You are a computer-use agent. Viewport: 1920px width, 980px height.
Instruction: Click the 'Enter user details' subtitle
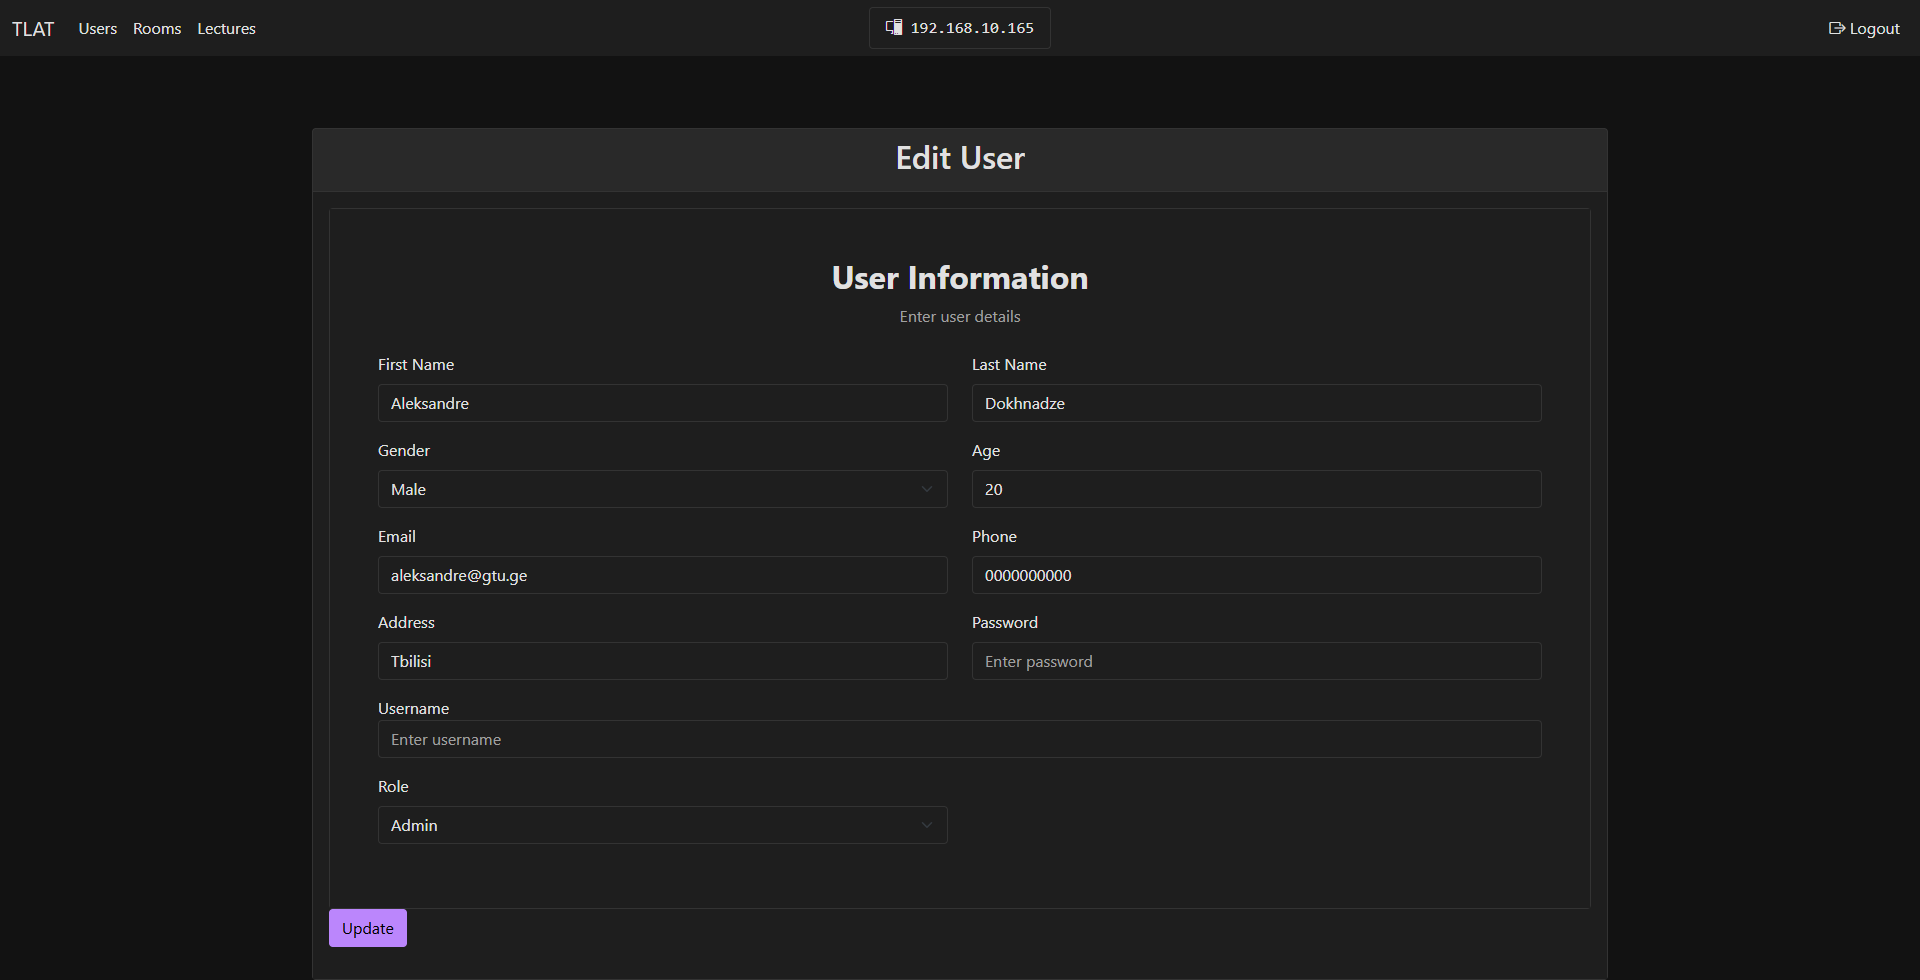click(960, 316)
